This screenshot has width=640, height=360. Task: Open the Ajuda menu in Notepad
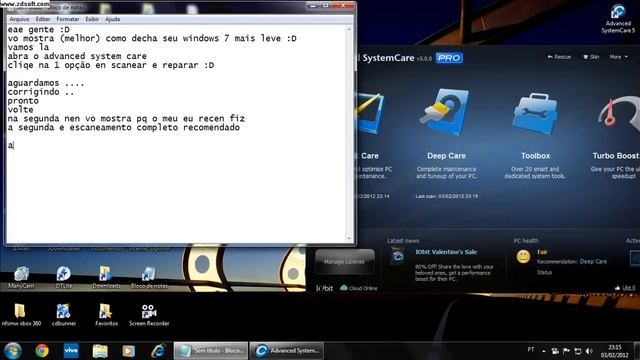[113, 19]
